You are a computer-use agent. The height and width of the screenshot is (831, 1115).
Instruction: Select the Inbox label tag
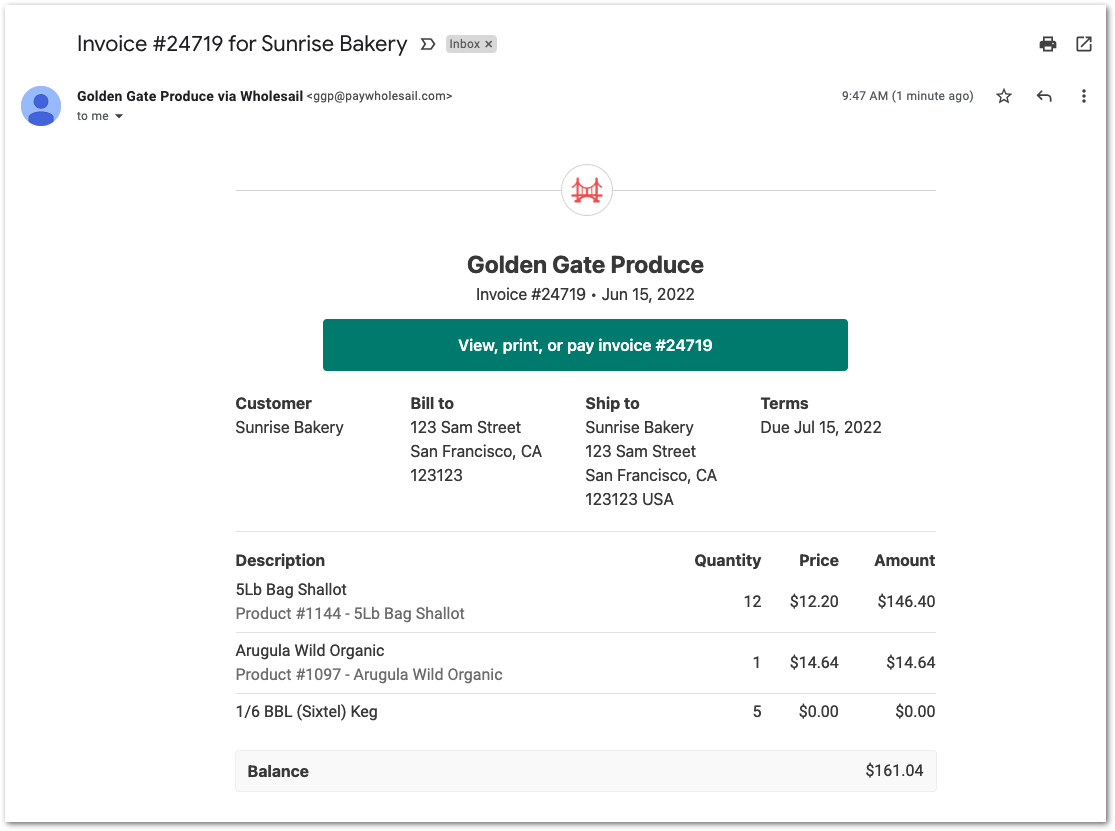pos(466,43)
